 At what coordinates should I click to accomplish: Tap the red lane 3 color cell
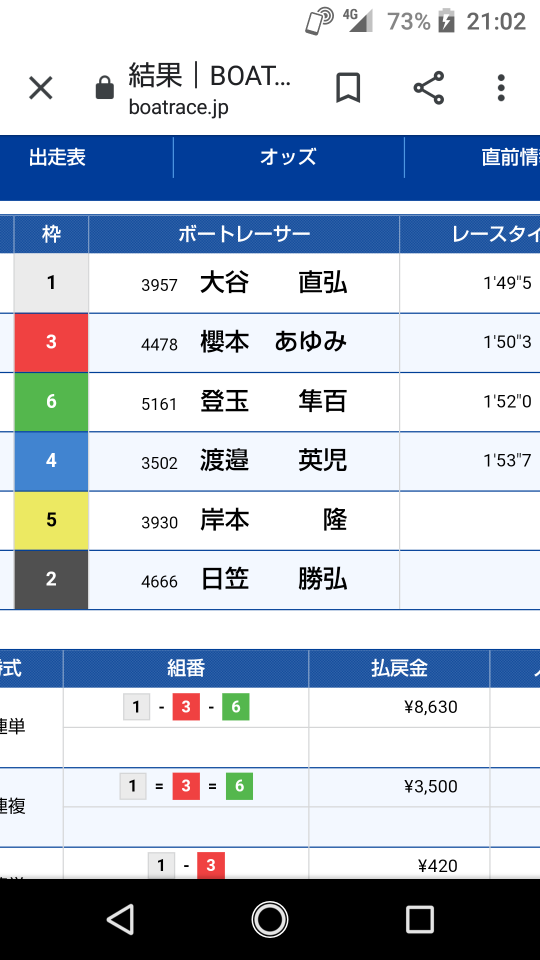click(x=51, y=342)
